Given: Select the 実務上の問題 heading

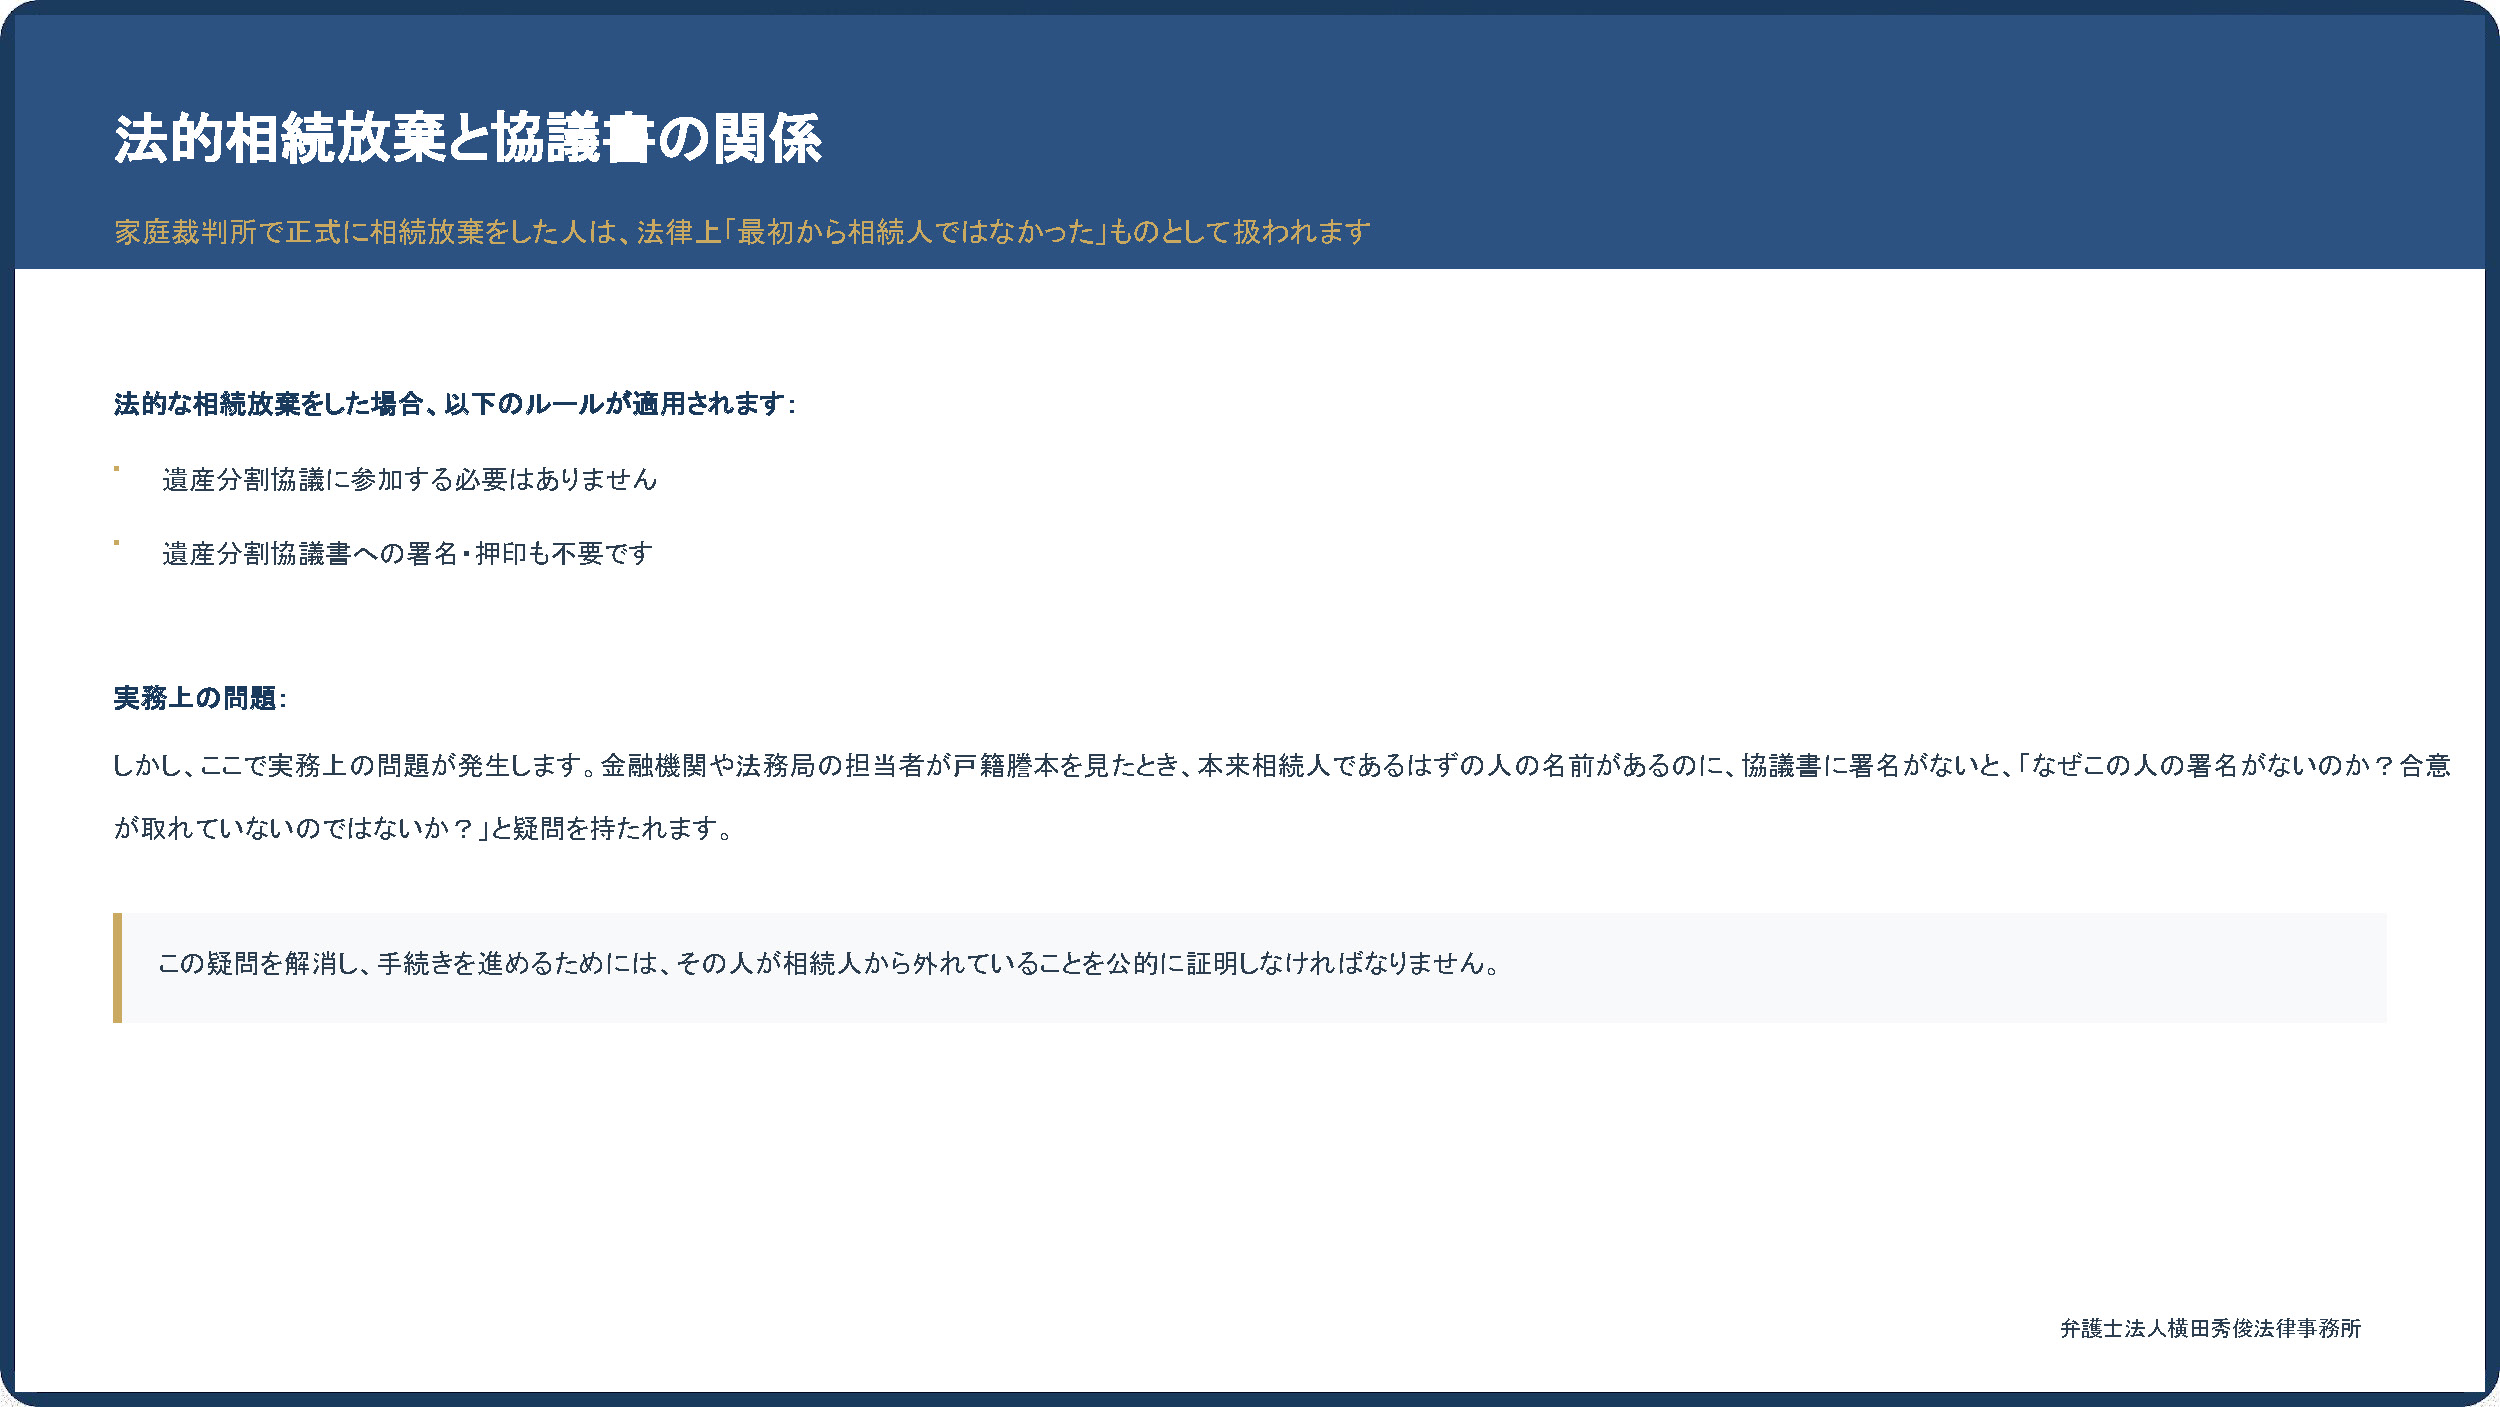Looking at the screenshot, I should point(199,698).
